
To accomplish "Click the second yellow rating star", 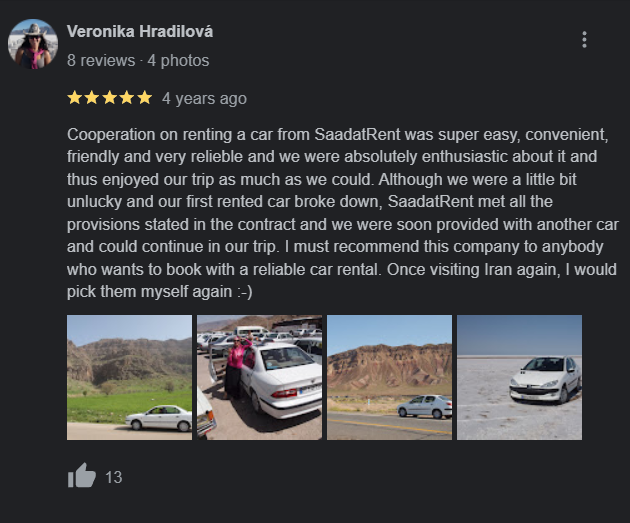I will point(92,98).
